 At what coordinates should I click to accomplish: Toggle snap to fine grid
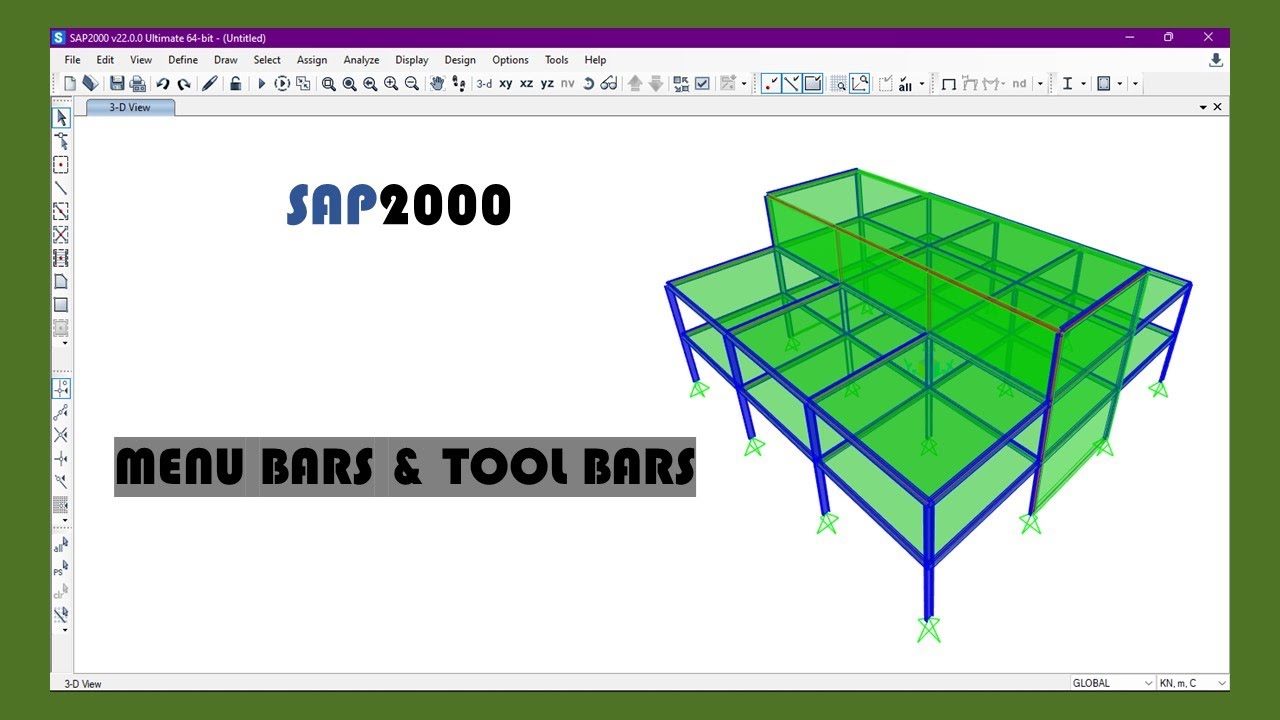point(61,505)
